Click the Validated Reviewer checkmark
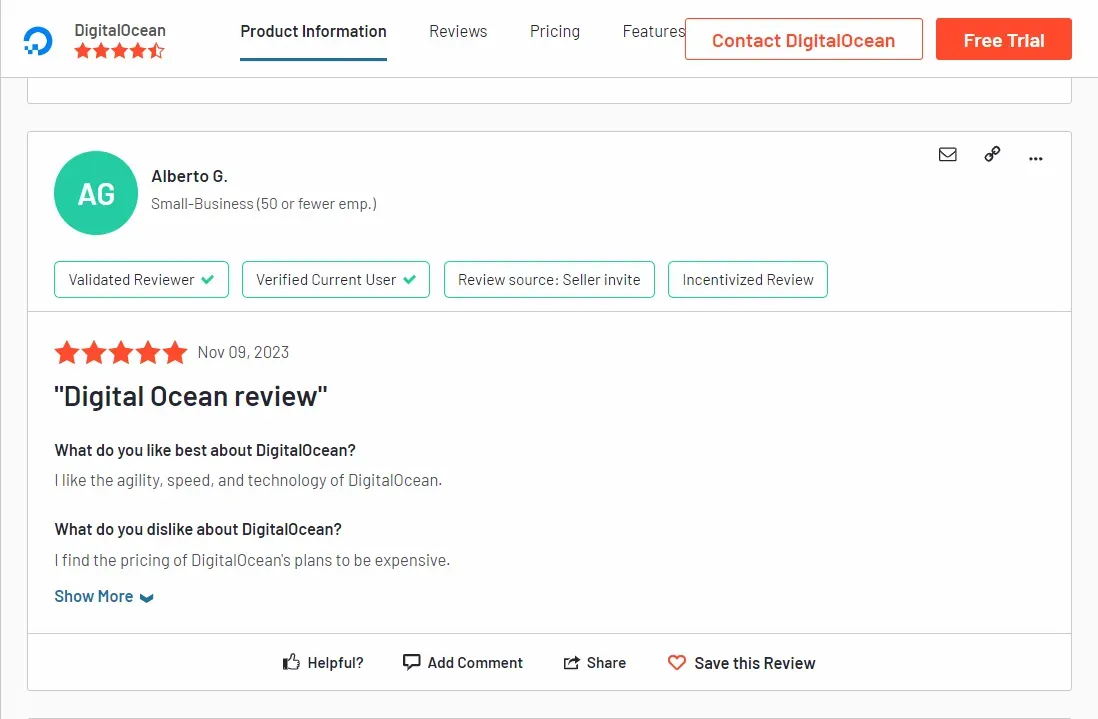 pos(209,280)
